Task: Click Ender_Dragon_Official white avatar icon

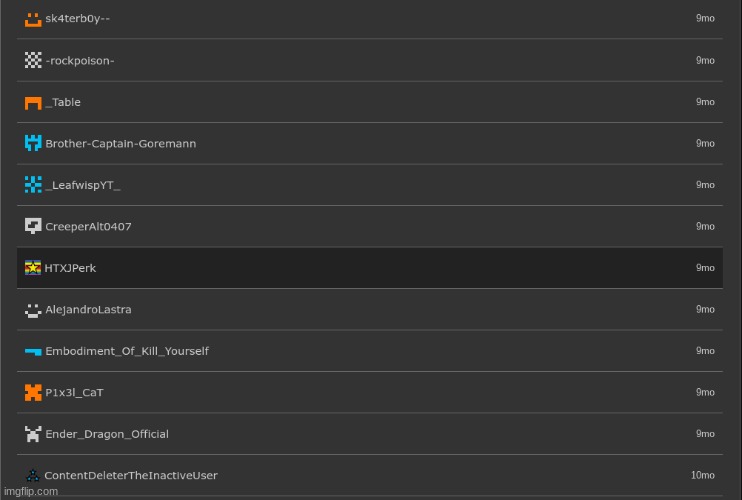Action: pos(33,434)
